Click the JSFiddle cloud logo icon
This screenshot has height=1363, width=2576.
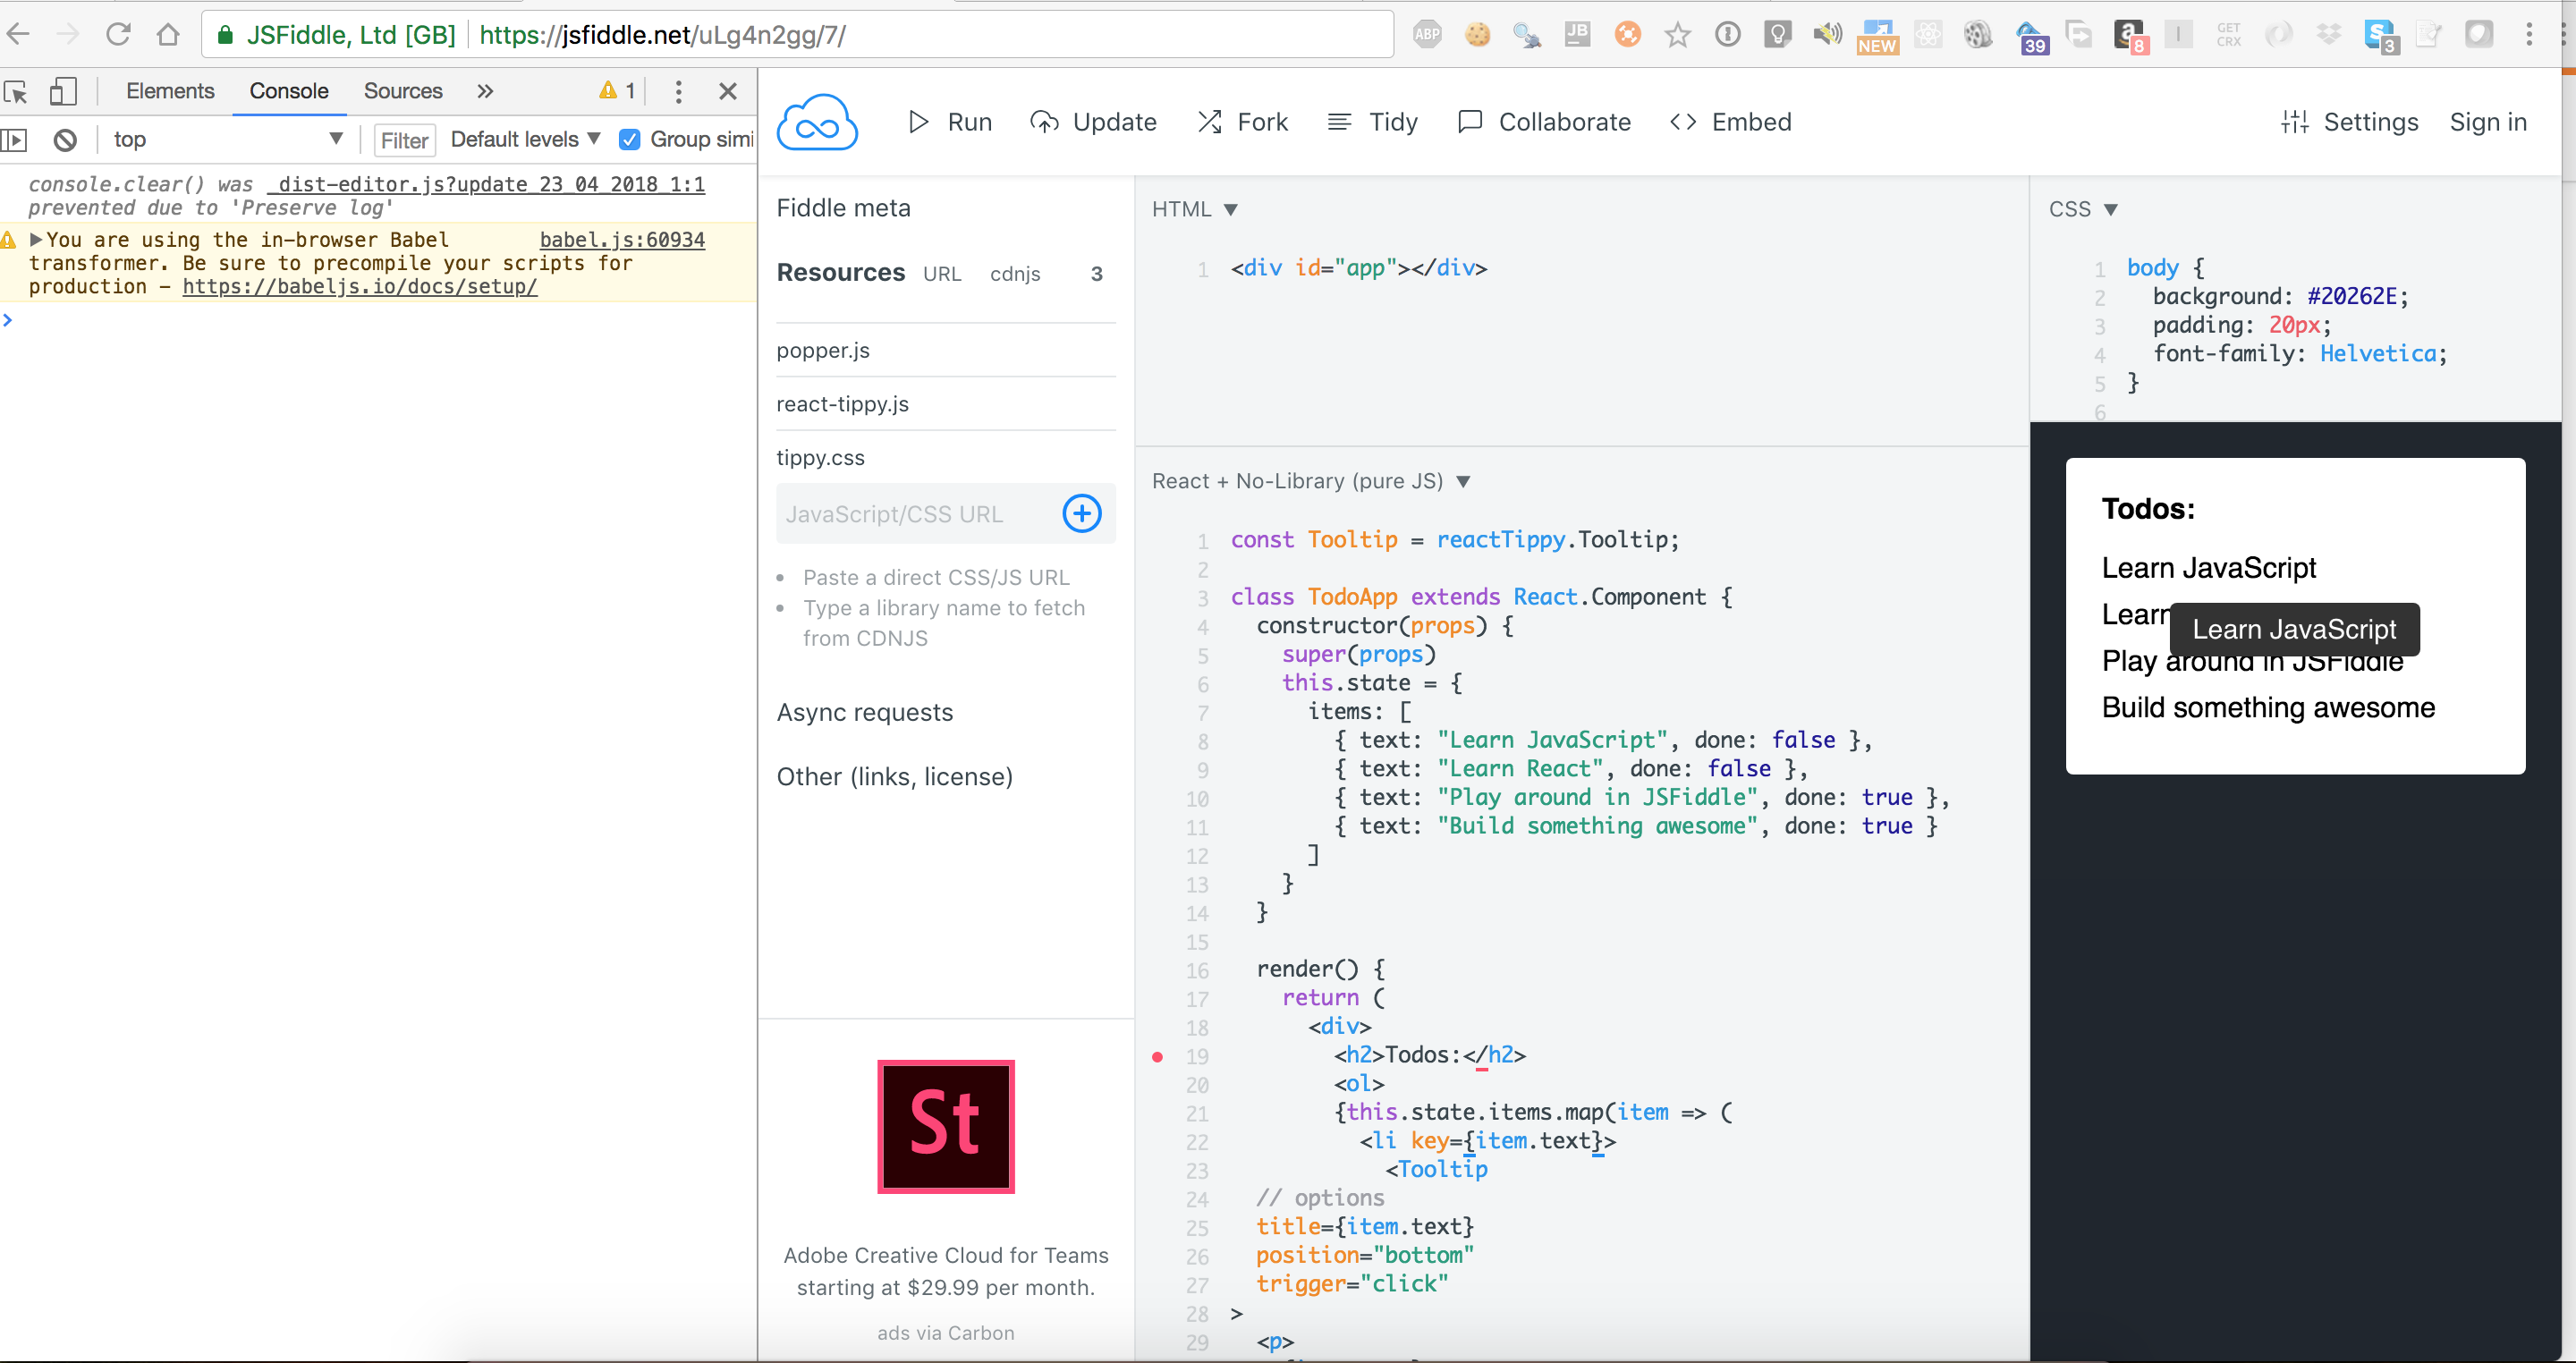(x=817, y=123)
